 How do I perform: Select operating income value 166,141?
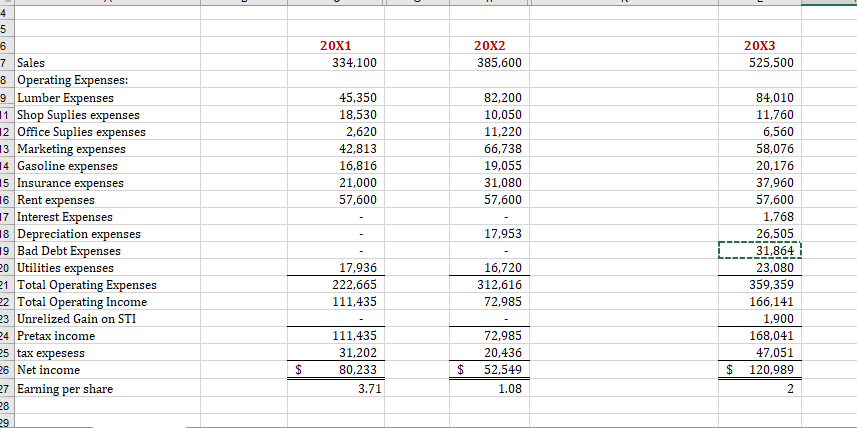759,302
